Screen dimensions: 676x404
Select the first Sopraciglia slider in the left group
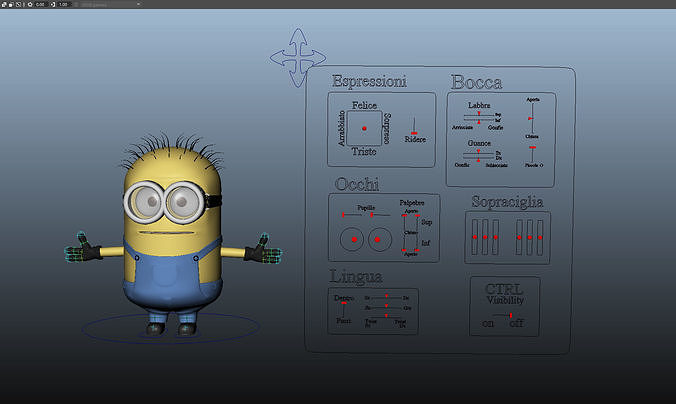coord(475,237)
